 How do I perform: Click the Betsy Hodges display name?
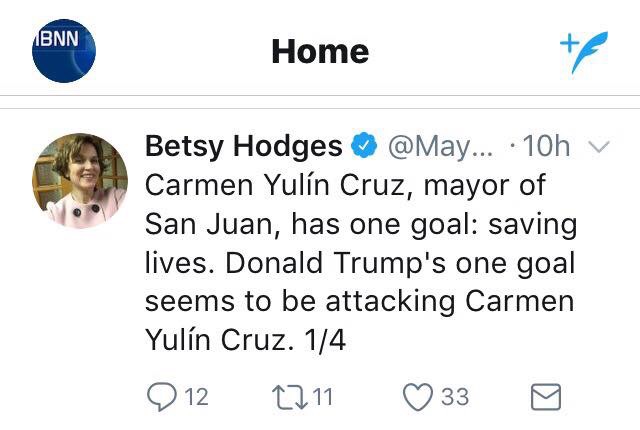[x=243, y=147]
